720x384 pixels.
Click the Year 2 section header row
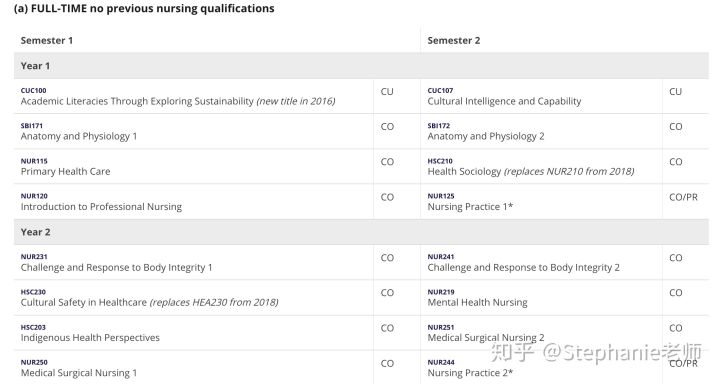[361, 232]
